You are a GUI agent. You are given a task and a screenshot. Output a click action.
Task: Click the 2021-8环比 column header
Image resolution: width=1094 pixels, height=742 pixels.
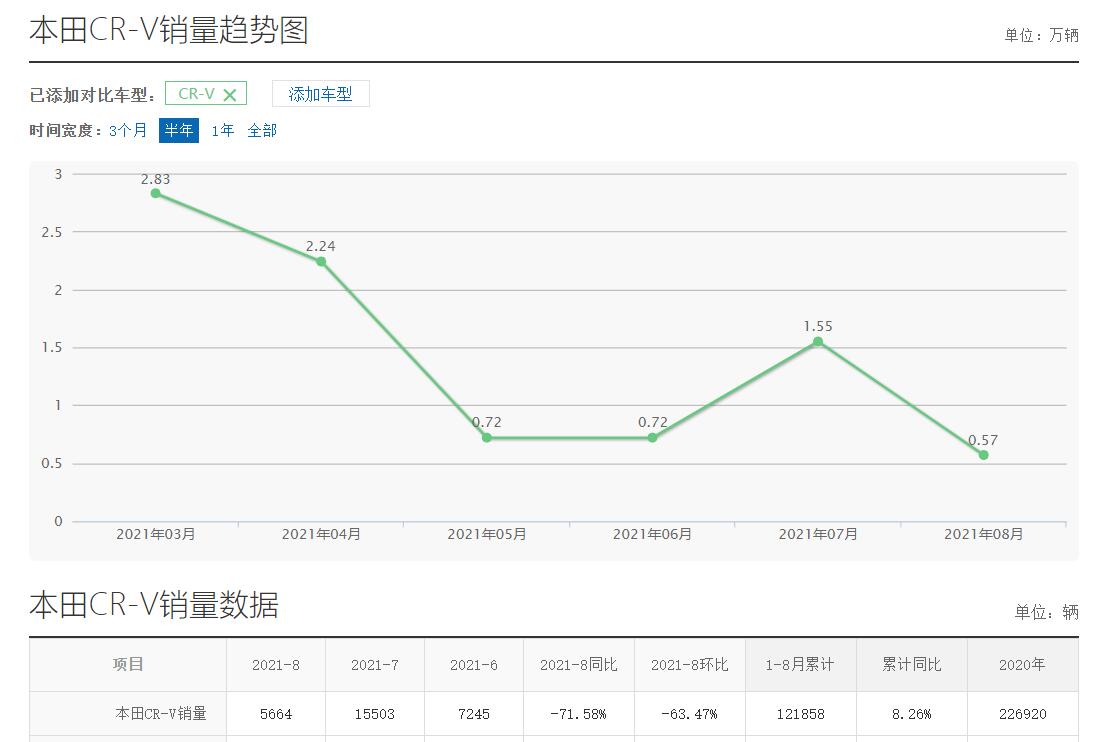pos(689,665)
